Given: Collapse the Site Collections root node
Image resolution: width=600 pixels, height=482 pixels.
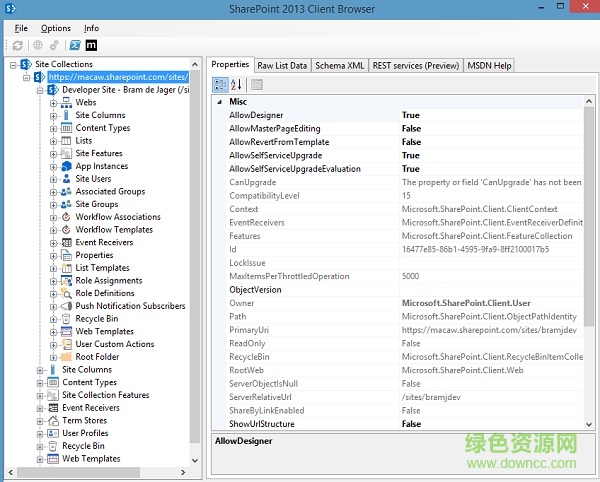Looking at the screenshot, I should tap(12, 65).
